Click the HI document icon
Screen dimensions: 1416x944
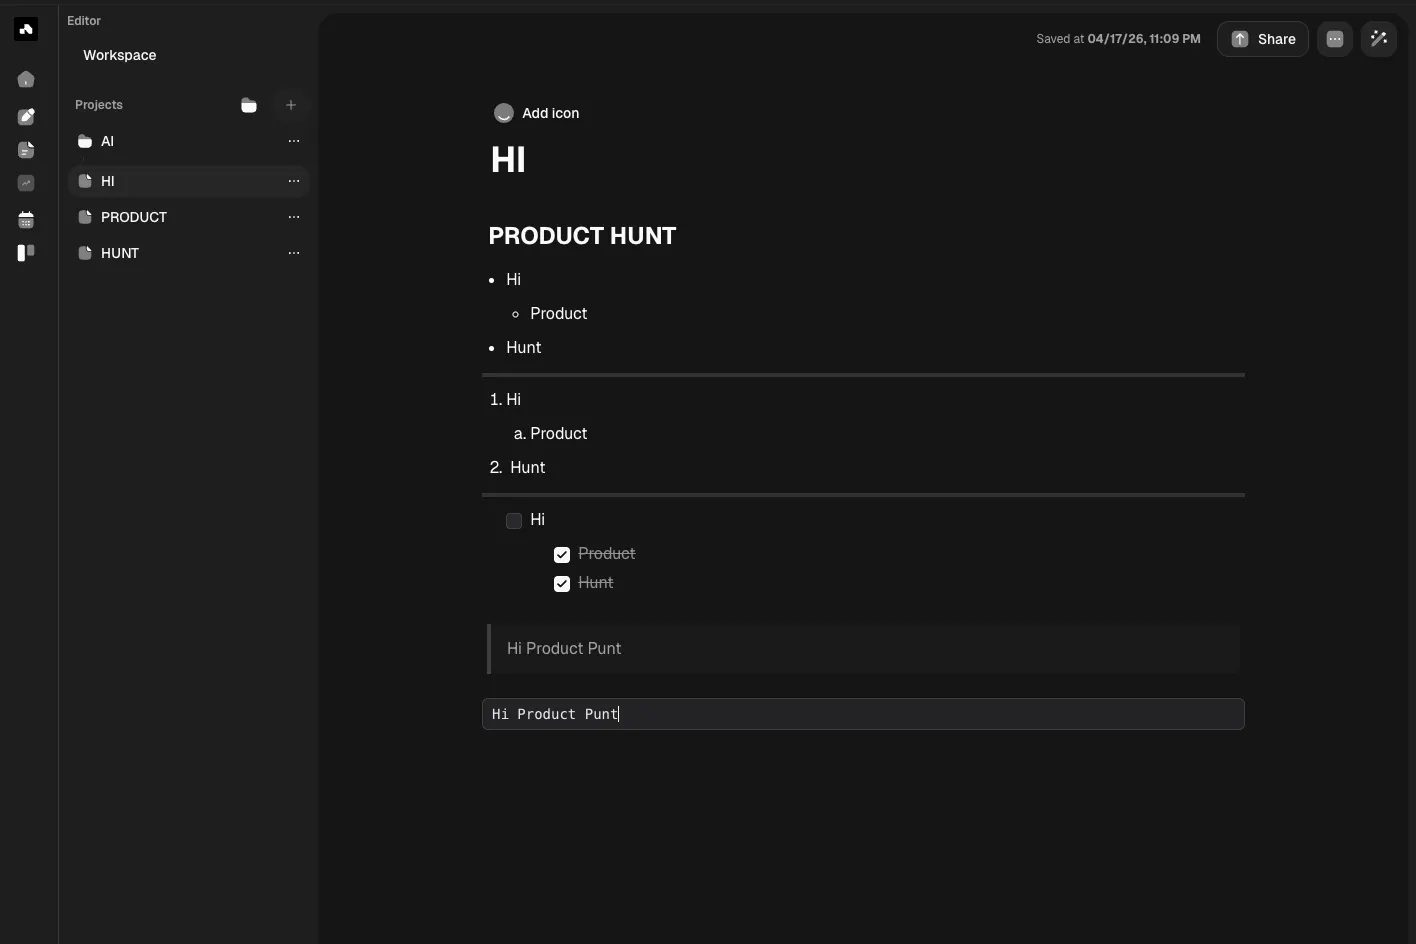[x=85, y=181]
